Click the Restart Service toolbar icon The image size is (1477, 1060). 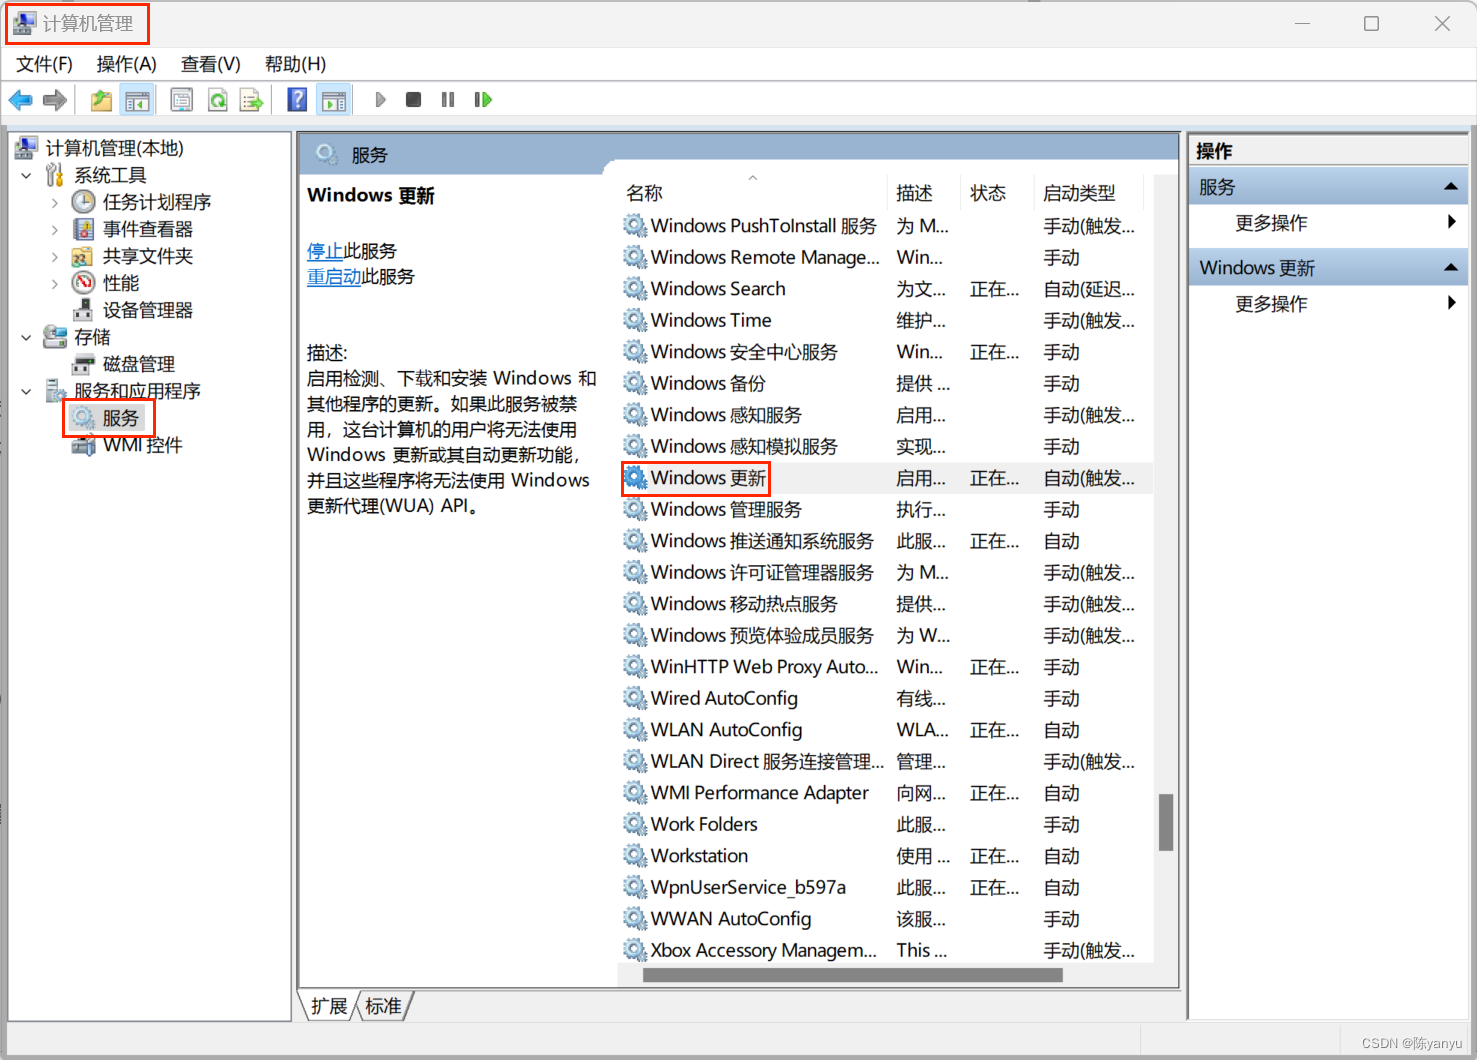(x=483, y=100)
